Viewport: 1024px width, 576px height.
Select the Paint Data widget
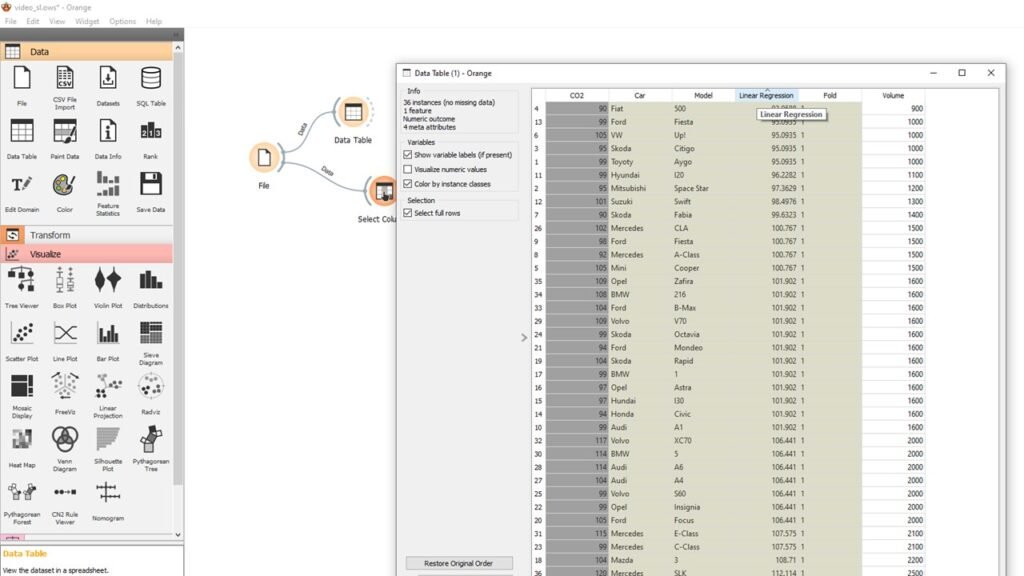65,138
